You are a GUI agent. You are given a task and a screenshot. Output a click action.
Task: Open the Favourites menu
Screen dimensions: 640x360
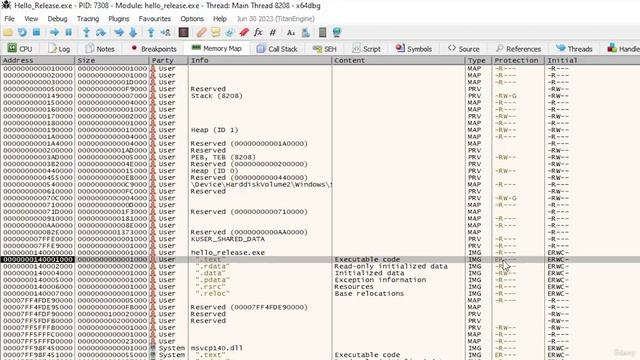(x=155, y=19)
